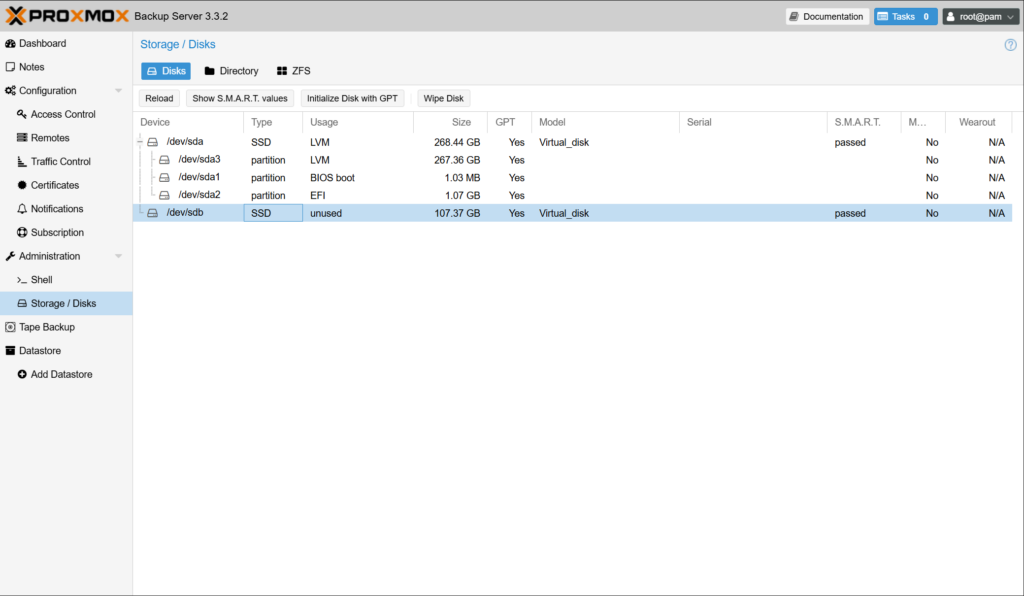The width and height of the screenshot is (1024, 596).
Task: Open the Dashboard from the sidebar
Action: pos(42,44)
